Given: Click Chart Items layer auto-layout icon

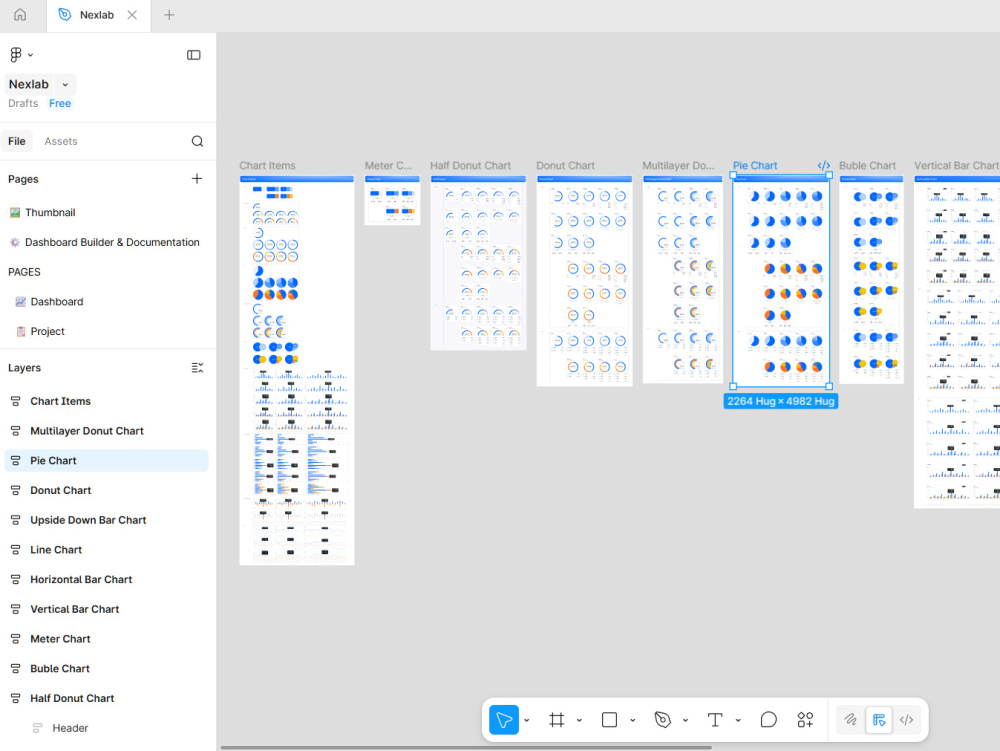Looking at the screenshot, I should [15, 401].
